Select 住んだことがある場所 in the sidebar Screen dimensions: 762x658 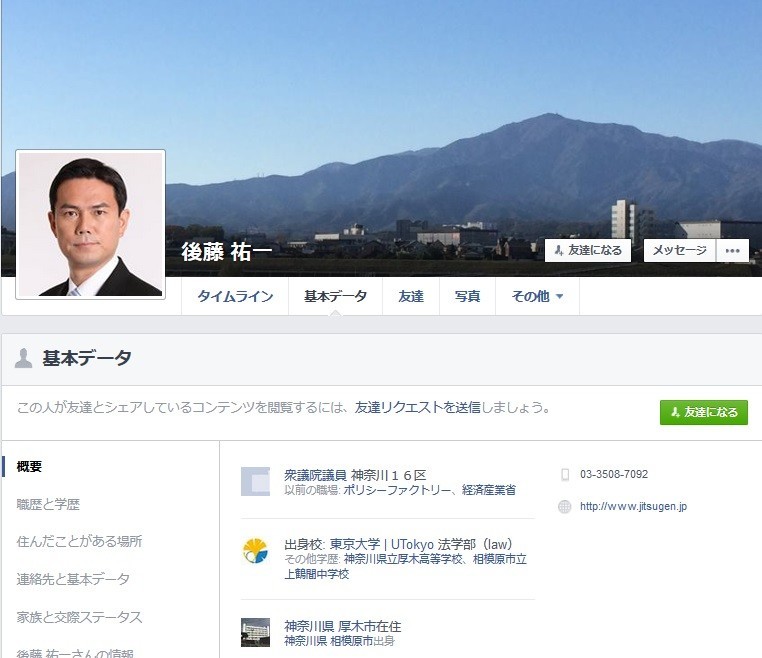[x=79, y=541]
